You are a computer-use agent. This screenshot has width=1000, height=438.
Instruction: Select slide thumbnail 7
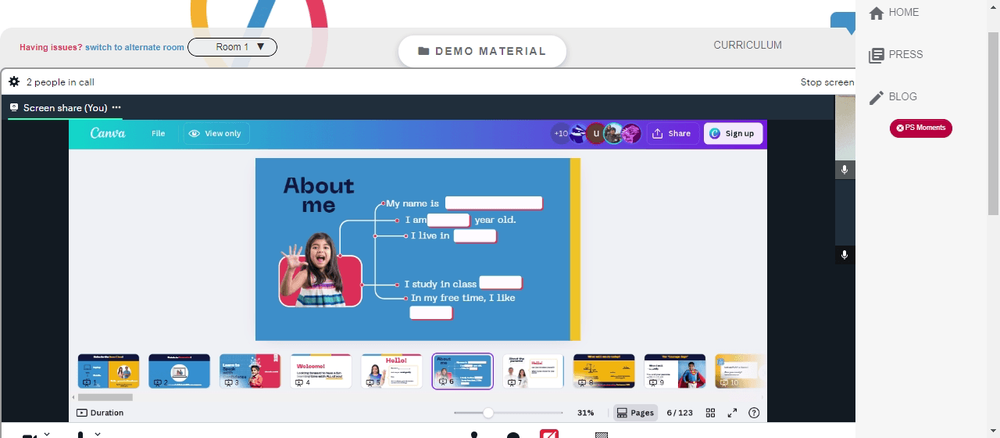click(533, 371)
